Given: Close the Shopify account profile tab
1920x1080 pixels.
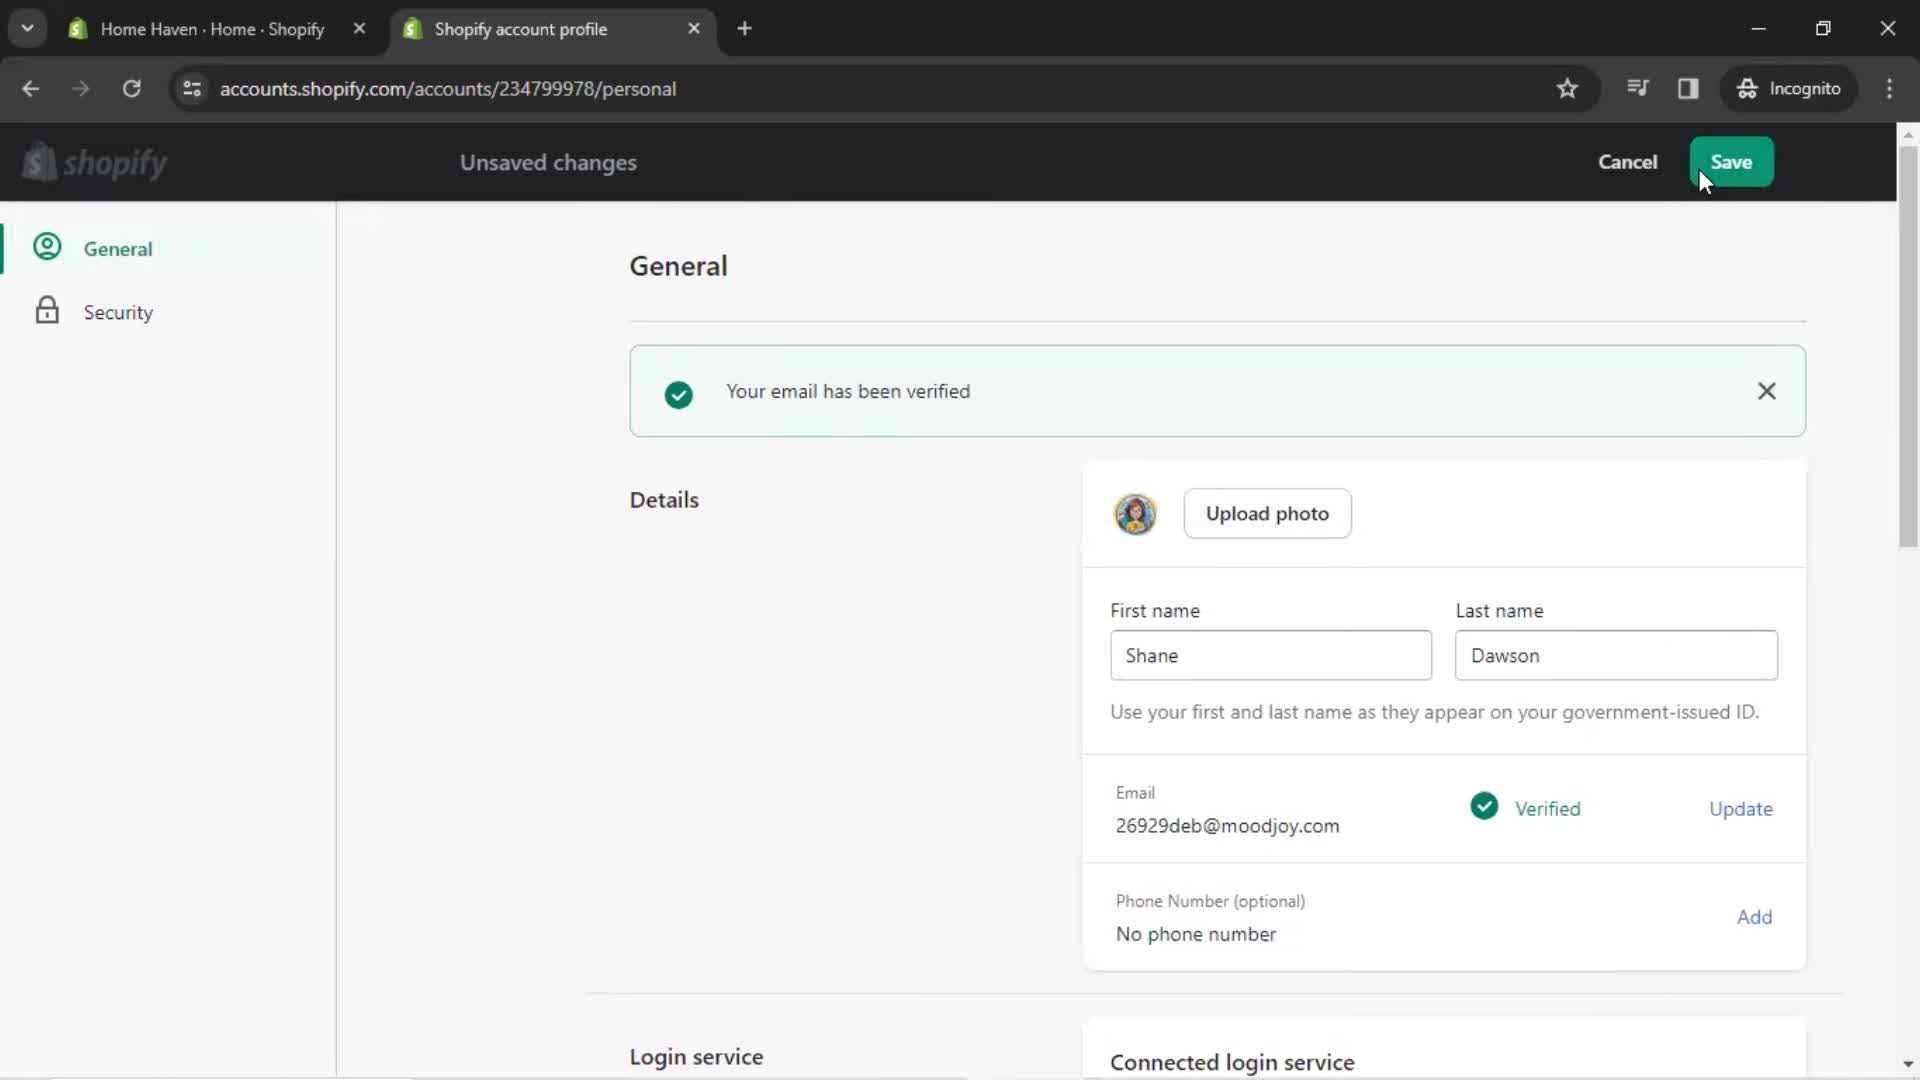Looking at the screenshot, I should [x=694, y=29].
